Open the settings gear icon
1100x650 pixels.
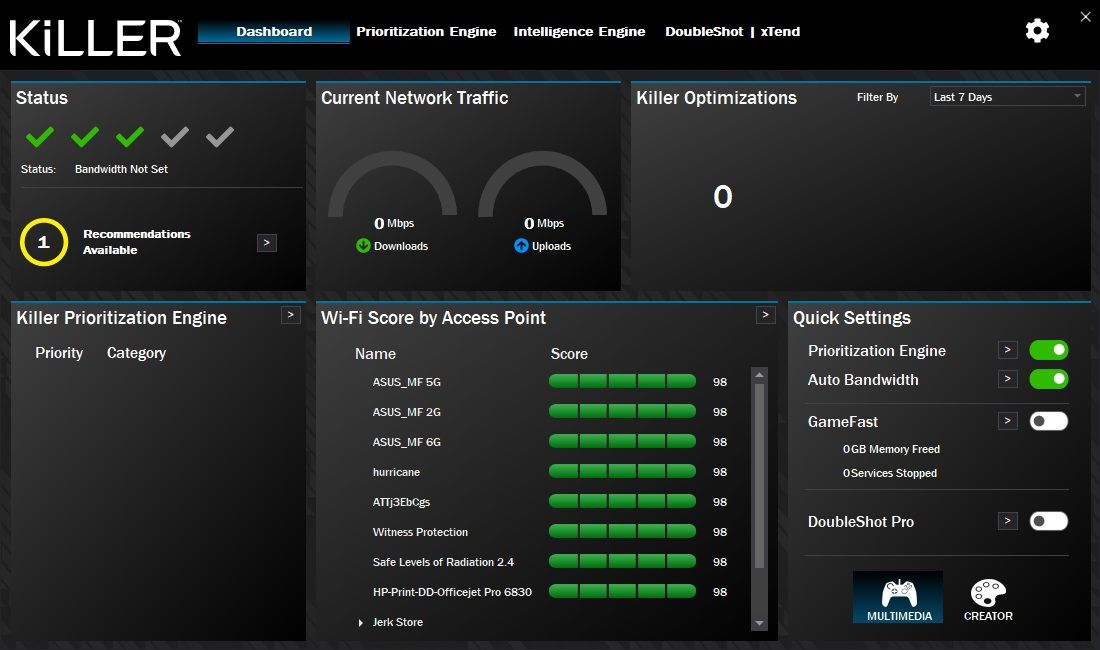pyautogui.click(x=1037, y=31)
